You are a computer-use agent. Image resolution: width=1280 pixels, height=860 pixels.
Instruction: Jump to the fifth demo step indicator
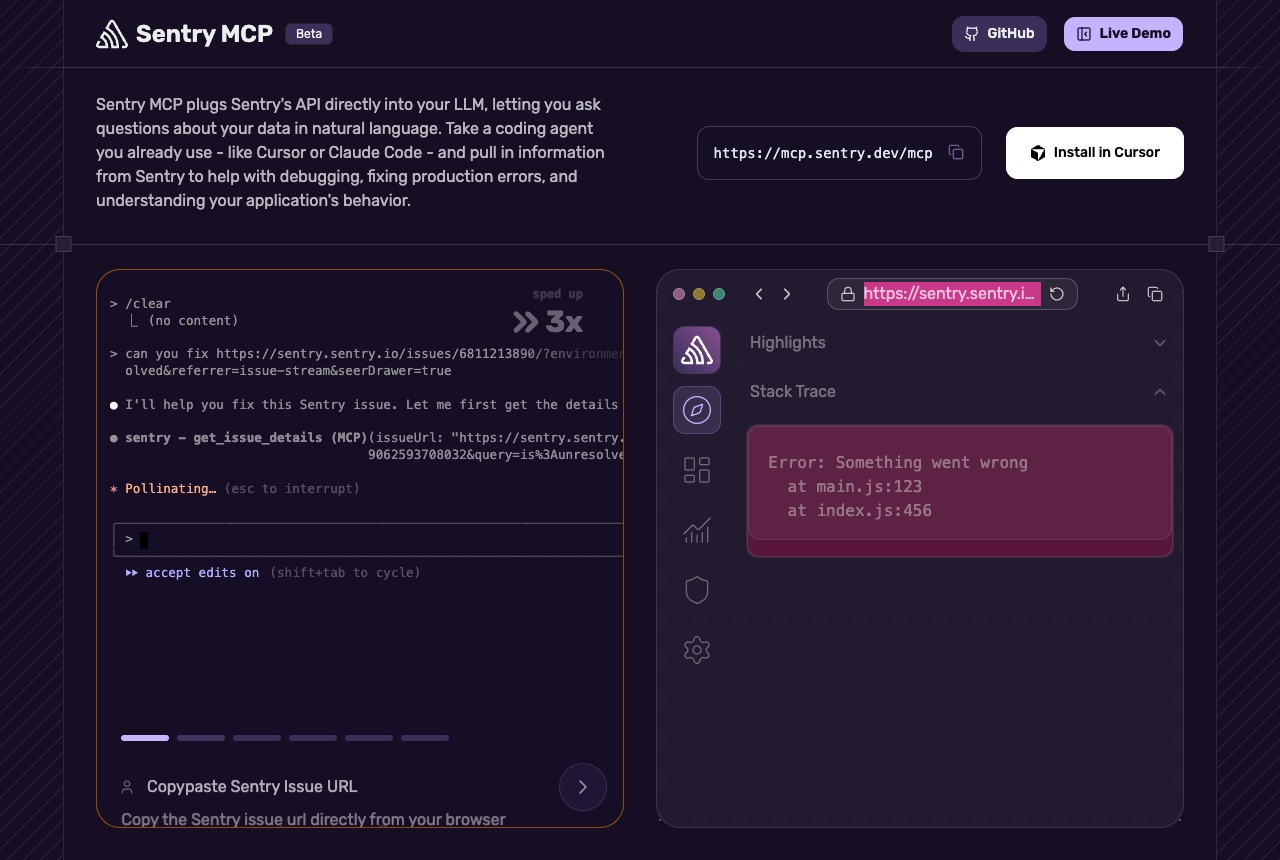369,738
